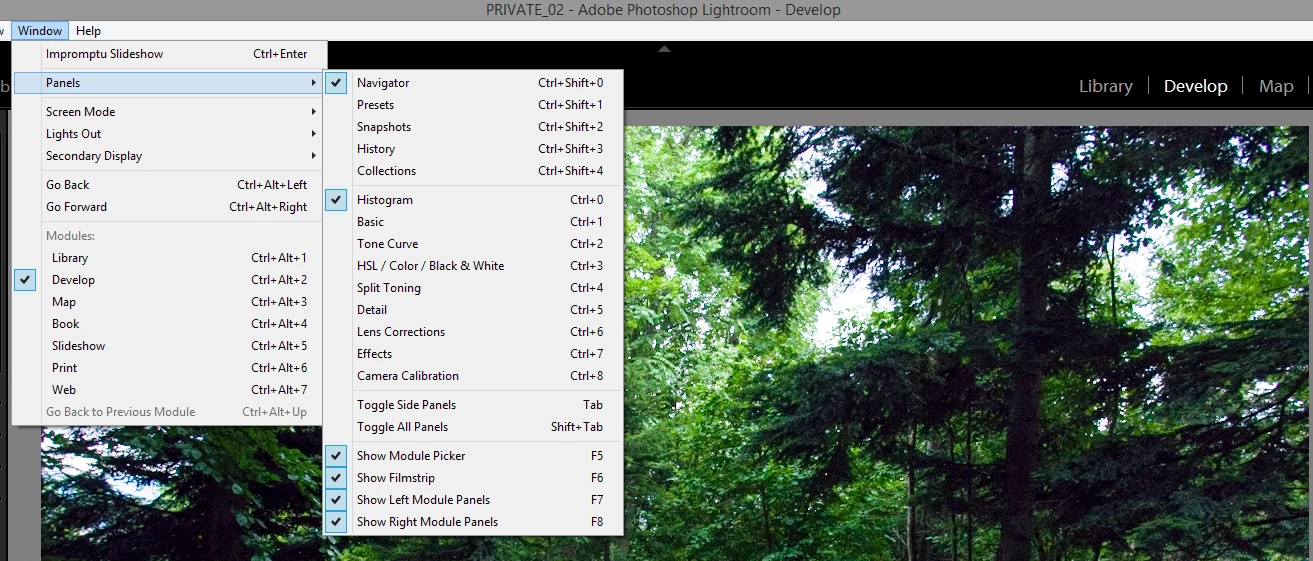Viewport: 1313px width, 561px height.
Task: Open the Window menu
Action: click(40, 31)
